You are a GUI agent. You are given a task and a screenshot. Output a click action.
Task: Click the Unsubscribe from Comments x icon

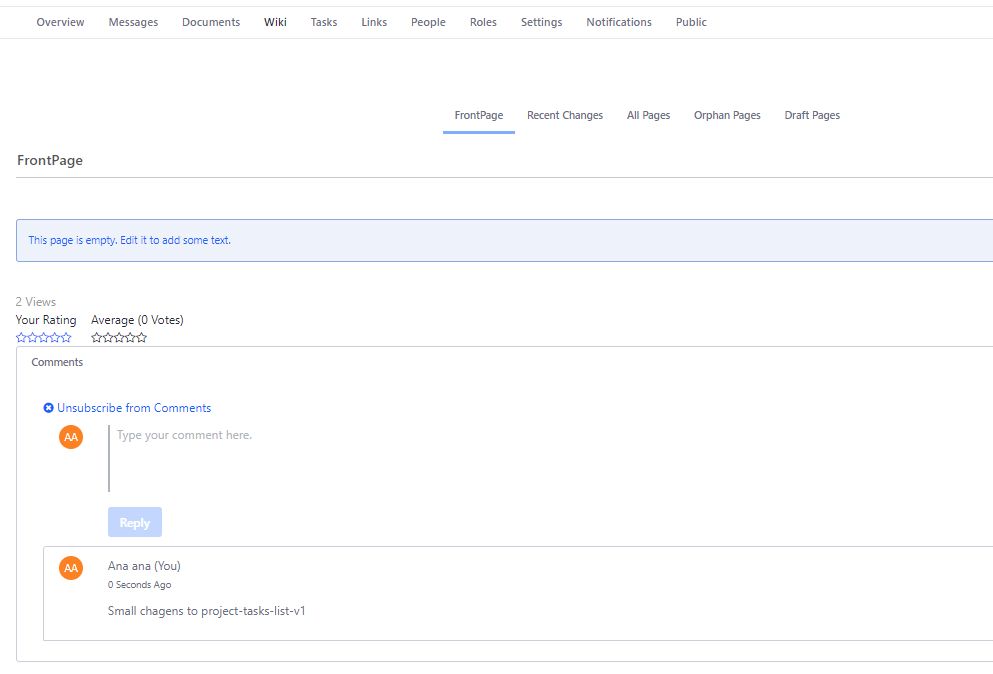[x=48, y=408]
